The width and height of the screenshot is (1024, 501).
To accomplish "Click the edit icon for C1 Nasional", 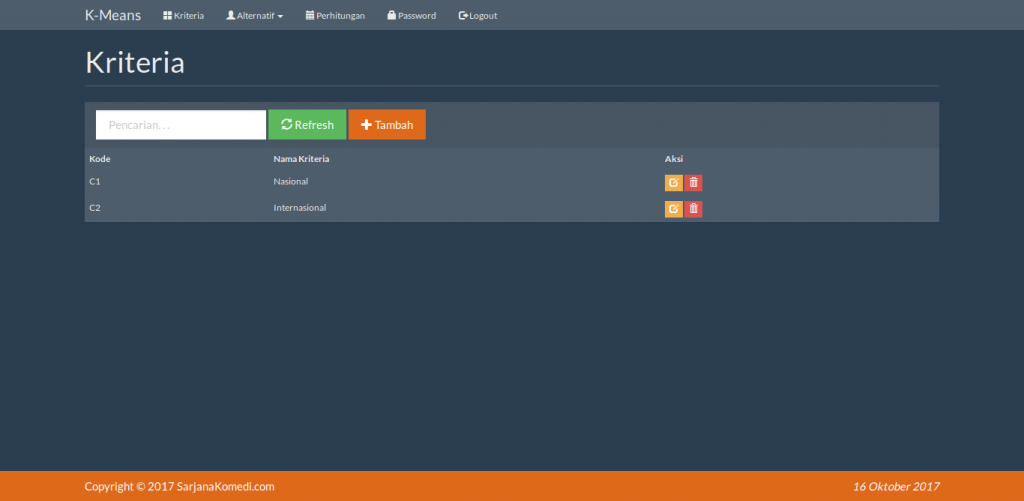I will (673, 183).
